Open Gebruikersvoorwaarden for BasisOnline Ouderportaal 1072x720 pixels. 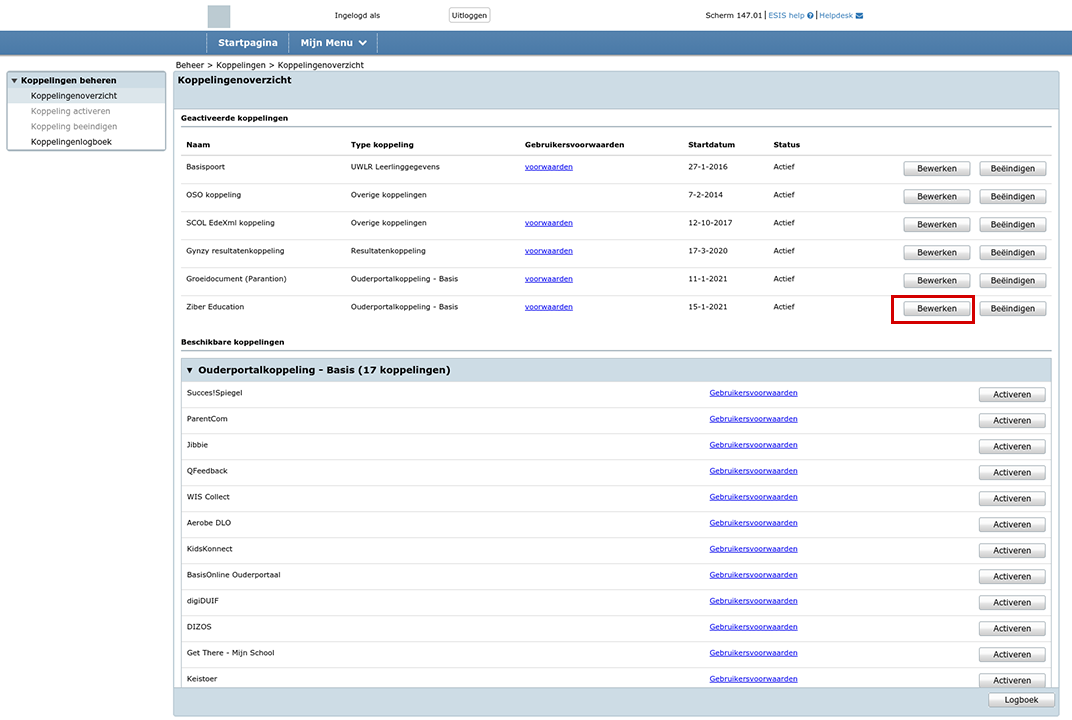pyautogui.click(x=753, y=575)
